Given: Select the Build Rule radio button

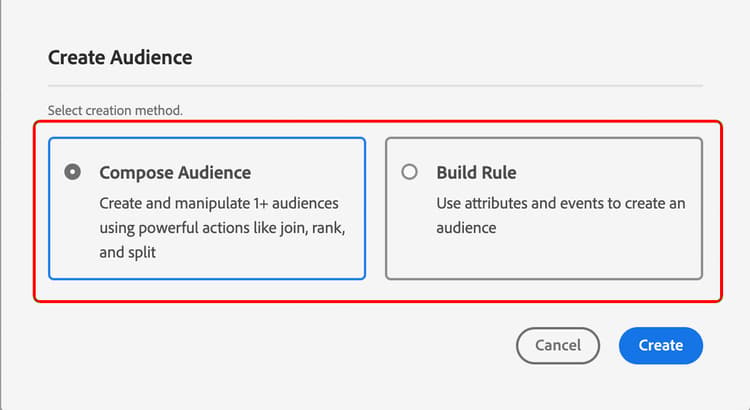Looking at the screenshot, I should click(x=409, y=172).
